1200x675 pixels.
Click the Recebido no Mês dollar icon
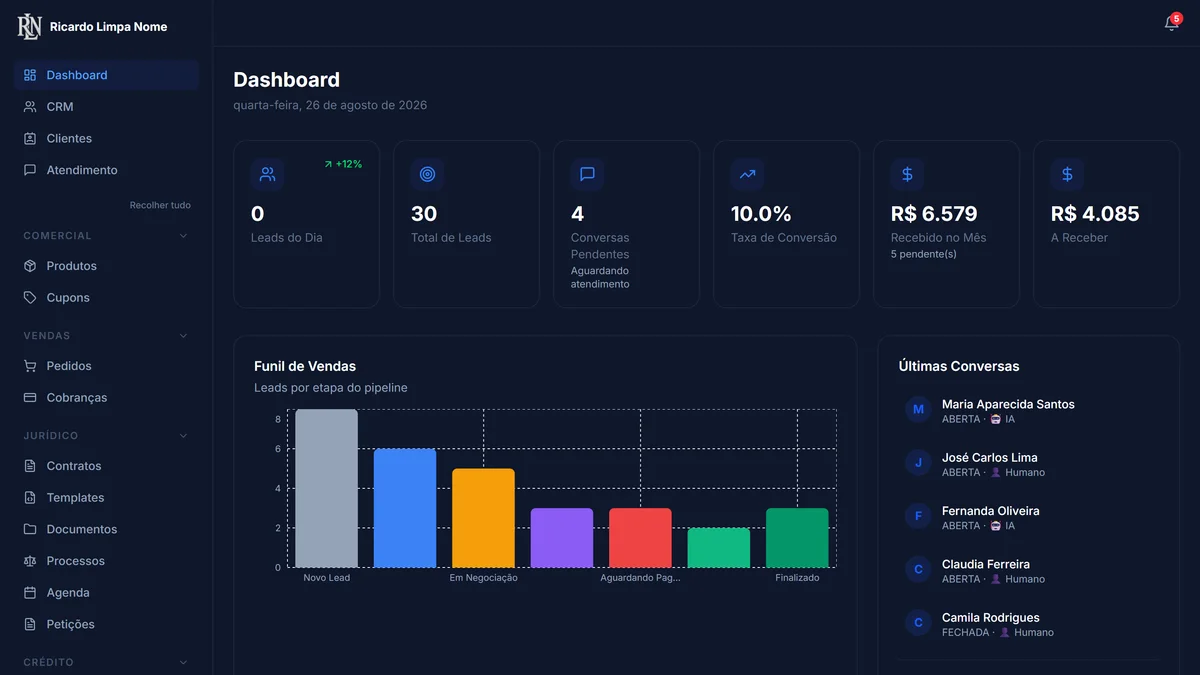click(907, 174)
